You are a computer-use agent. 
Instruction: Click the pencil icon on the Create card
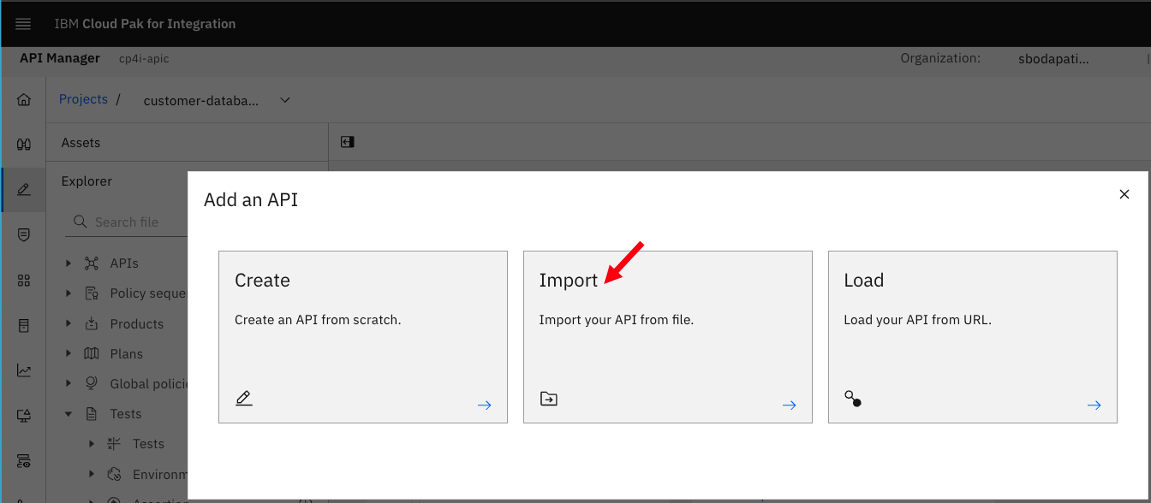[x=244, y=399]
